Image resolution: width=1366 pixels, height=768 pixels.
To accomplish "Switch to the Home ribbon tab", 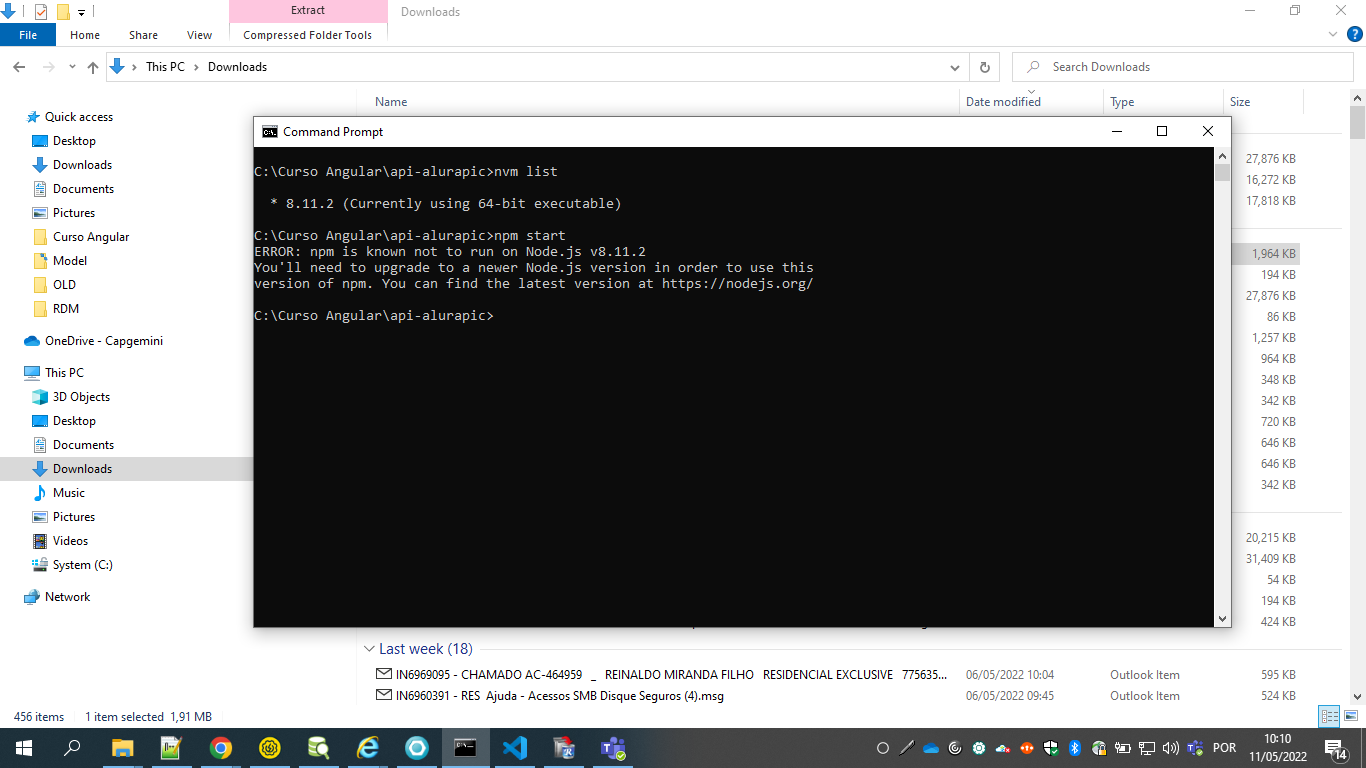I will point(85,35).
